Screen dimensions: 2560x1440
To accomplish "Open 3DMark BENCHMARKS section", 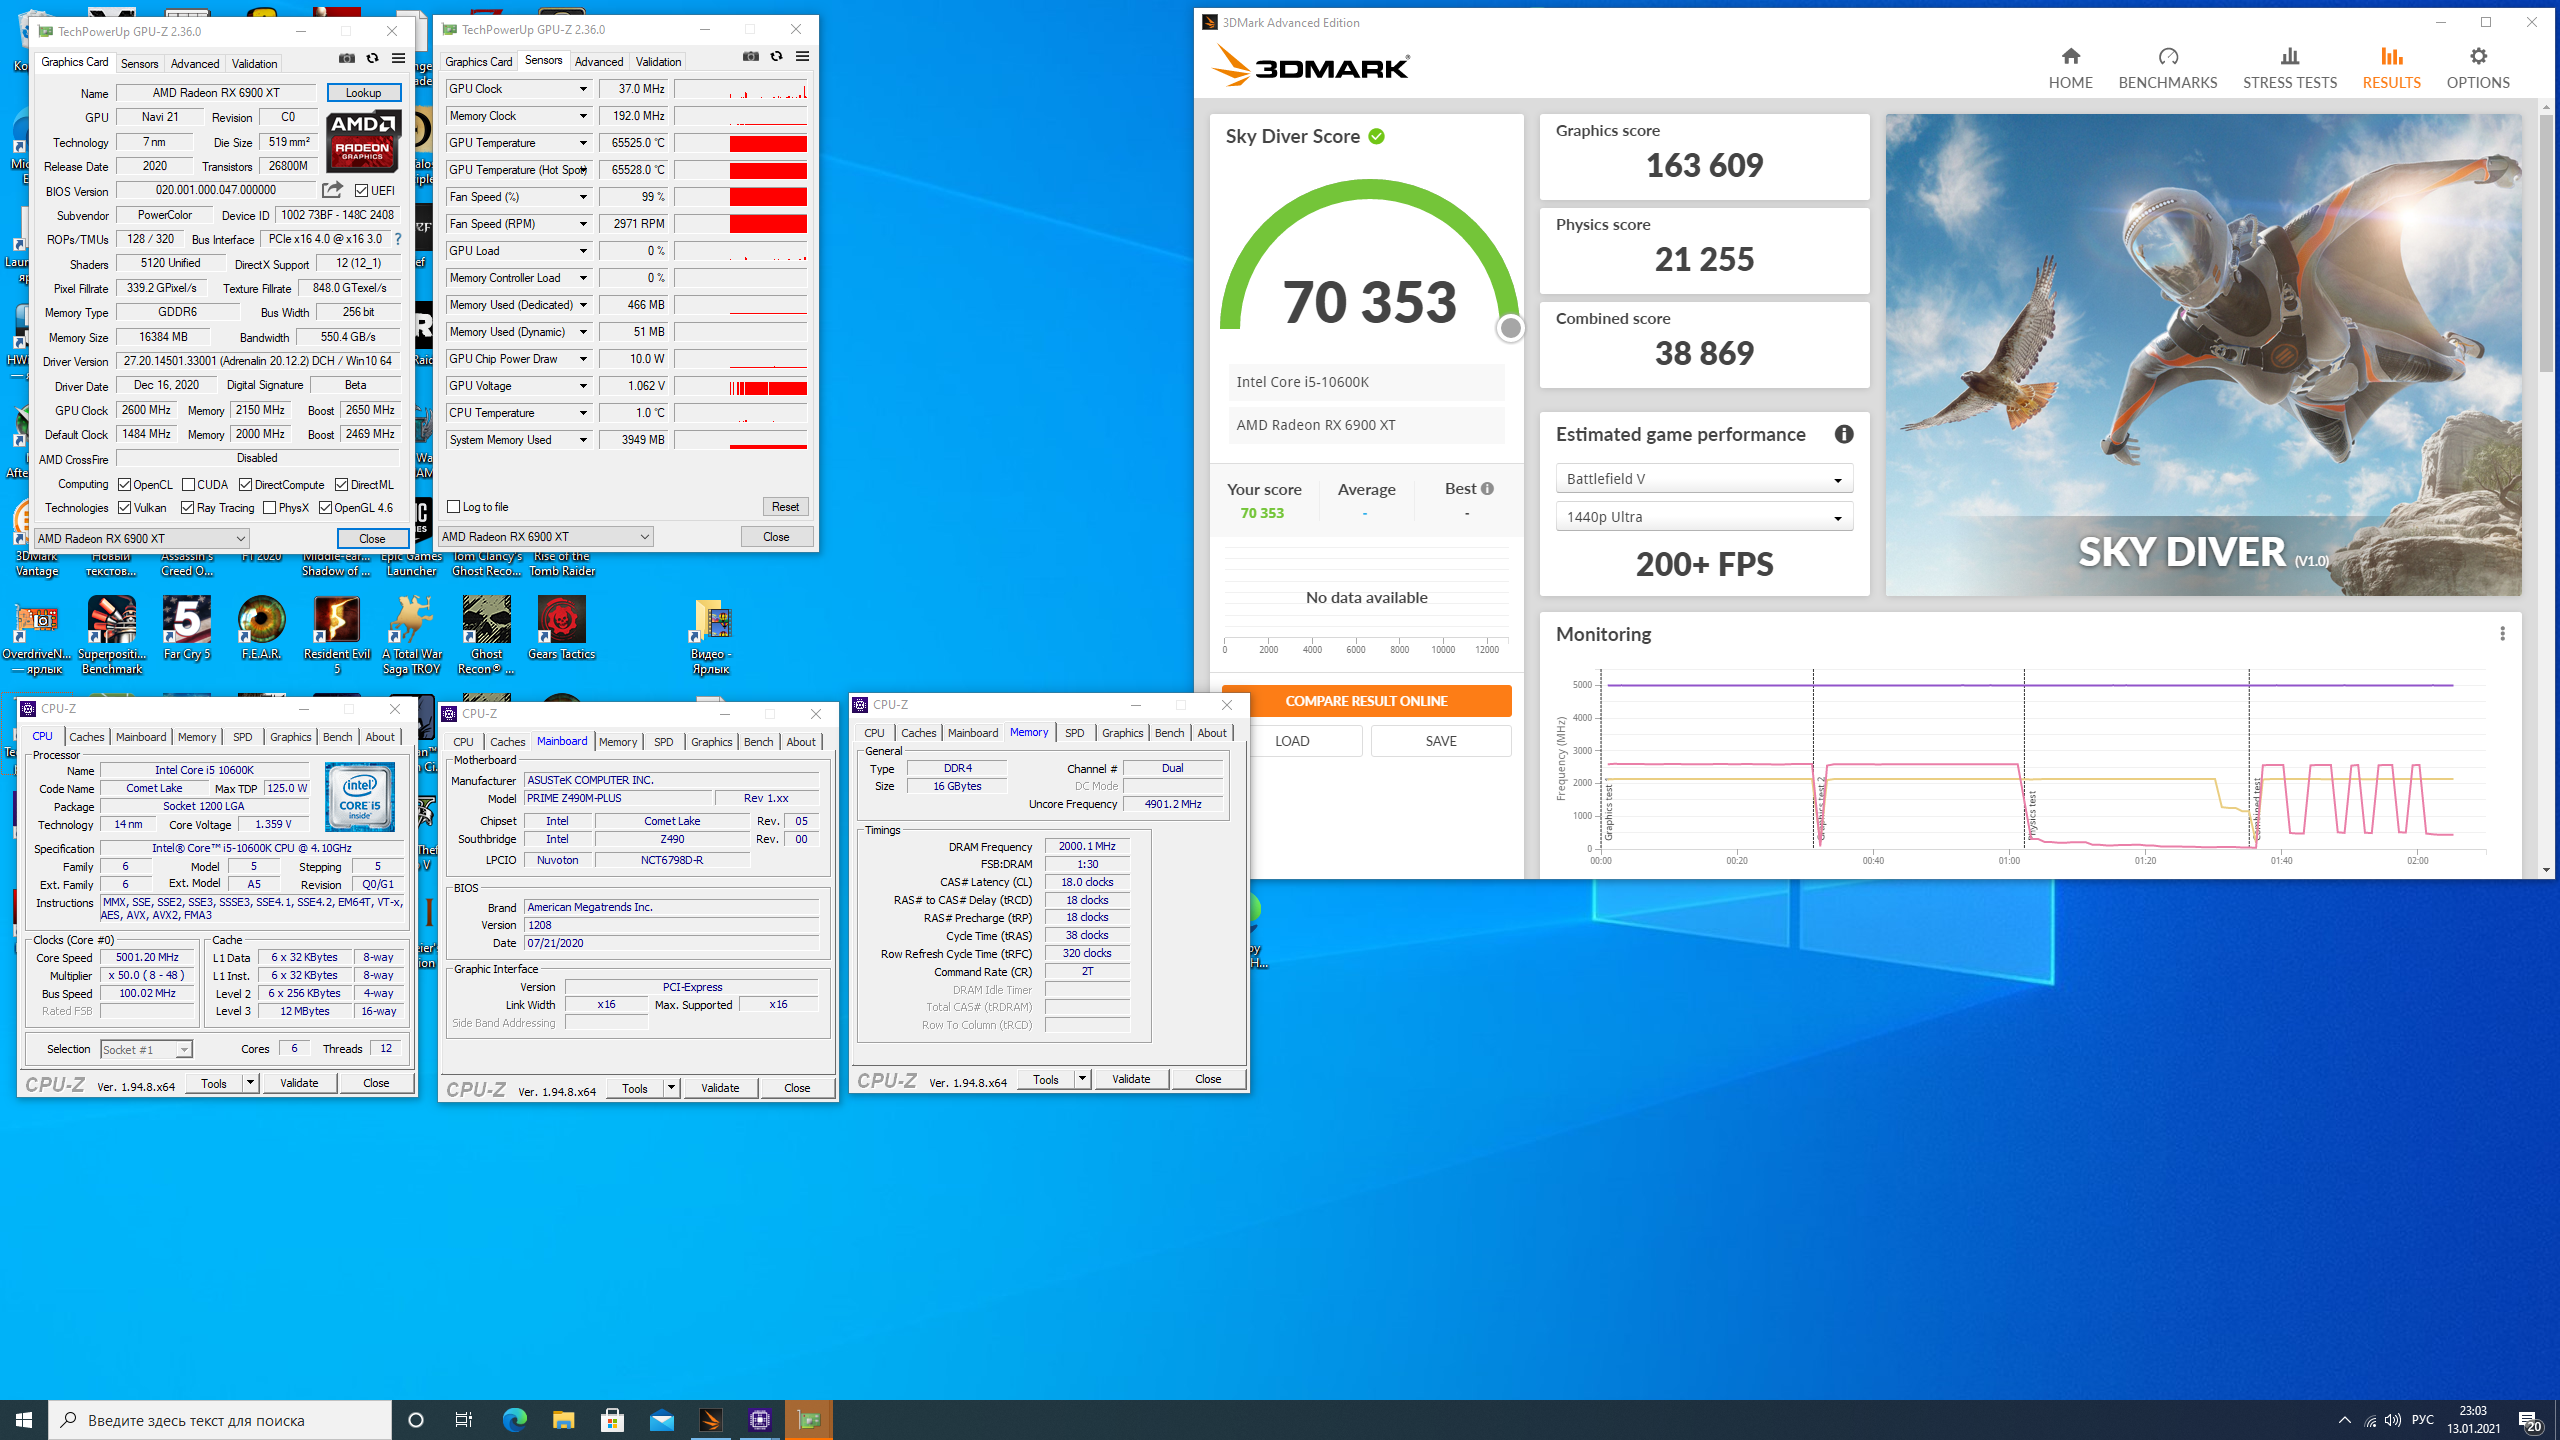I will (2167, 68).
